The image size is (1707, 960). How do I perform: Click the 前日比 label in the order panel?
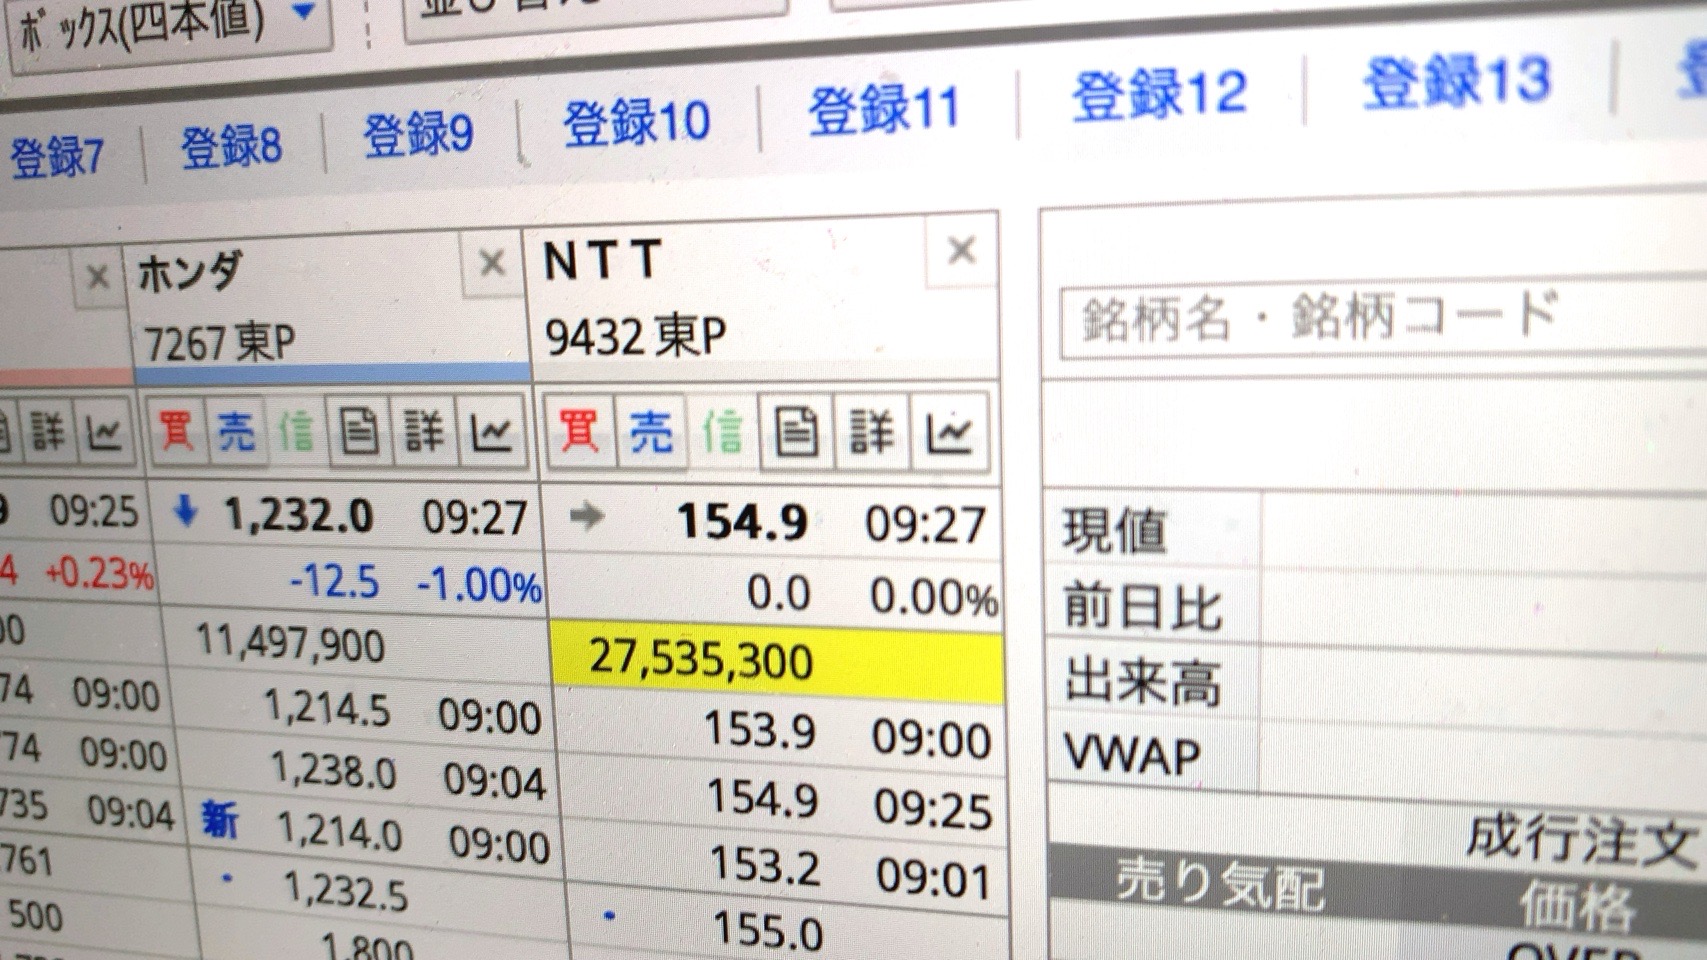pos(1143,606)
